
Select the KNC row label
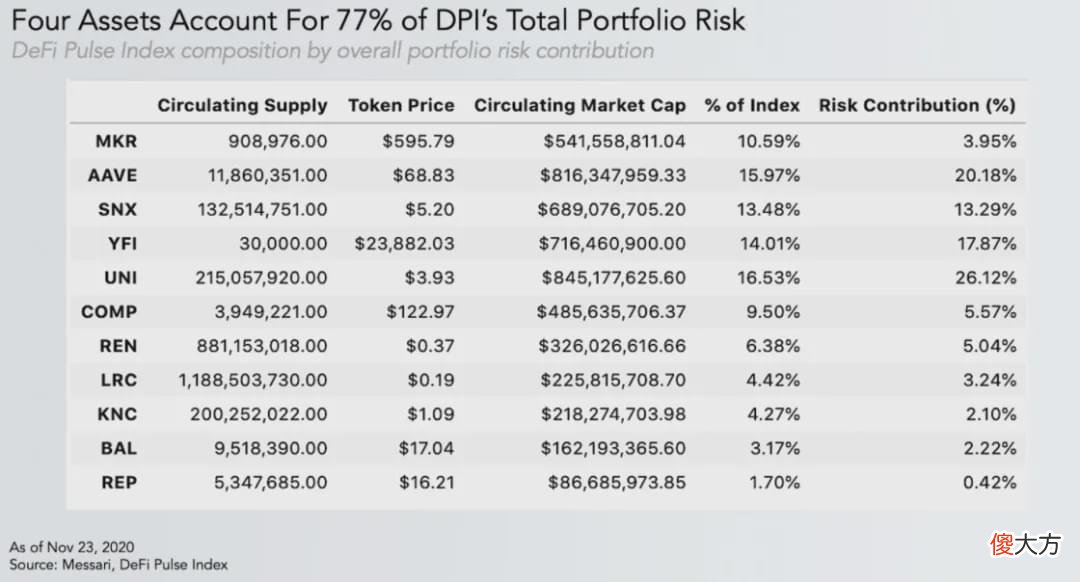coord(117,414)
